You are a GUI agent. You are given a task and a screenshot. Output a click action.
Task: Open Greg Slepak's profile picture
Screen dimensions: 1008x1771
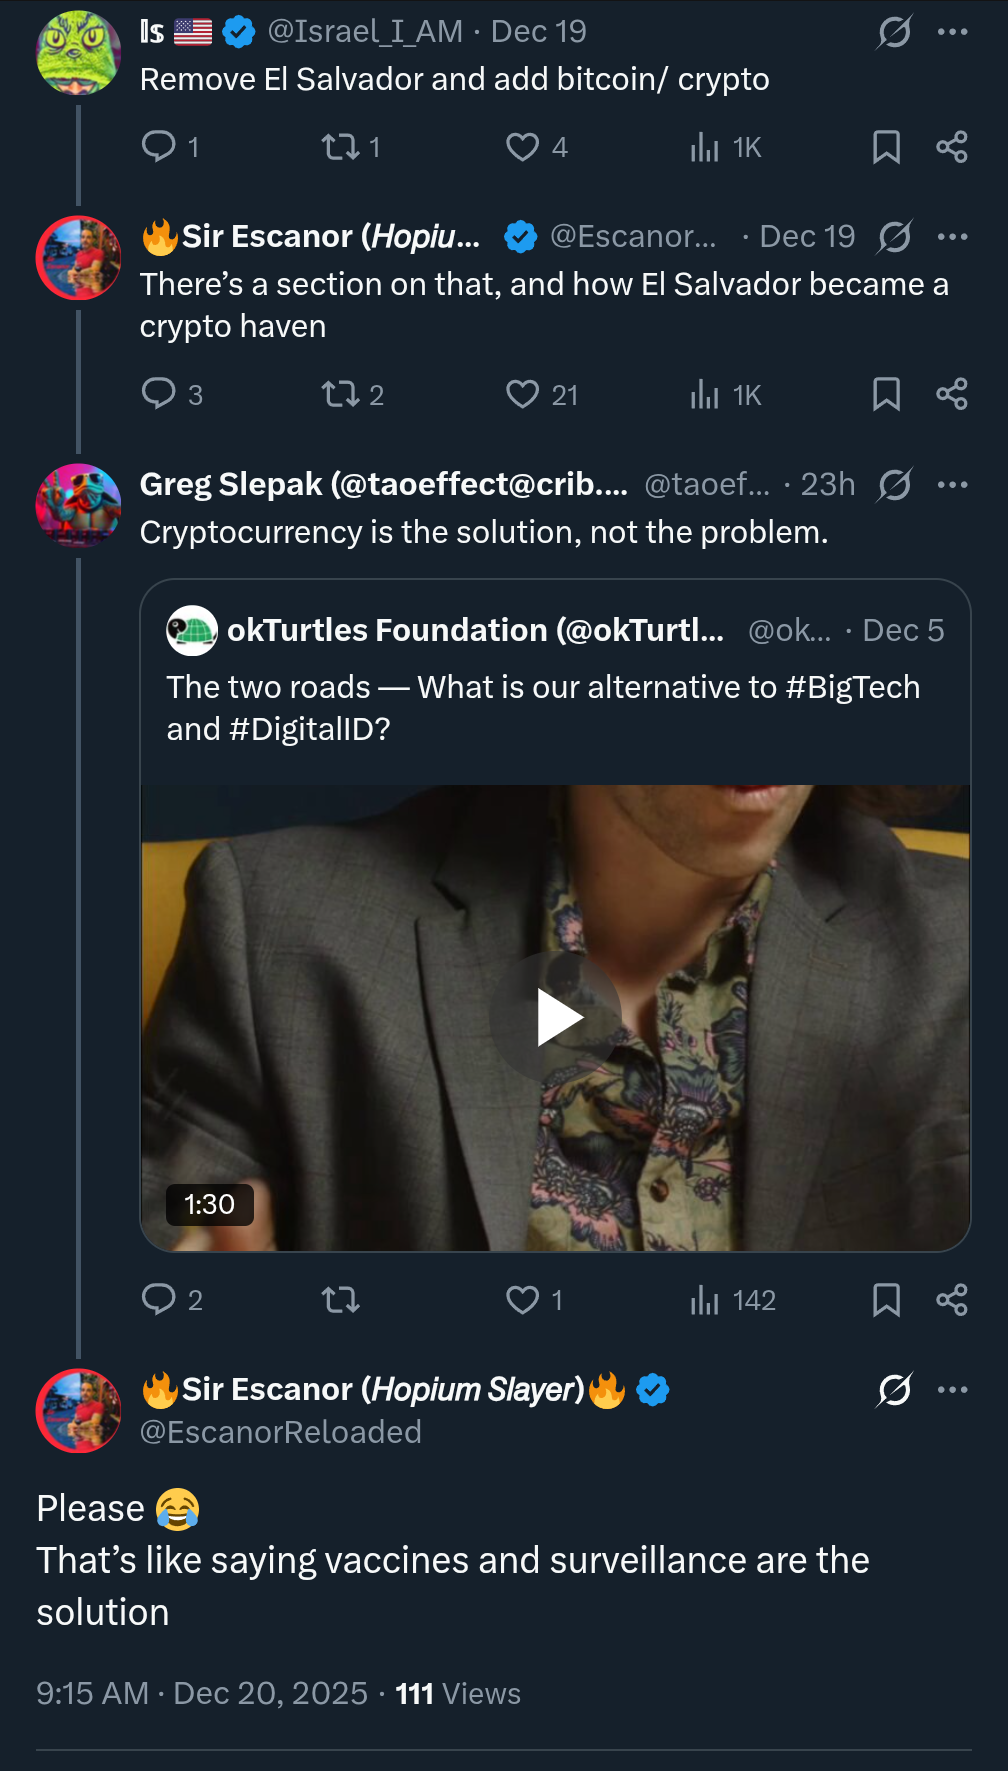(78, 505)
